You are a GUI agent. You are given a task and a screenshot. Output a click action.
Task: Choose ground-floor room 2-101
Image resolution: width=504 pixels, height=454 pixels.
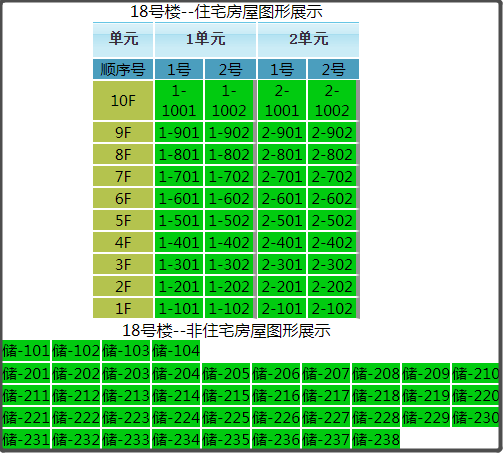[x=282, y=308]
